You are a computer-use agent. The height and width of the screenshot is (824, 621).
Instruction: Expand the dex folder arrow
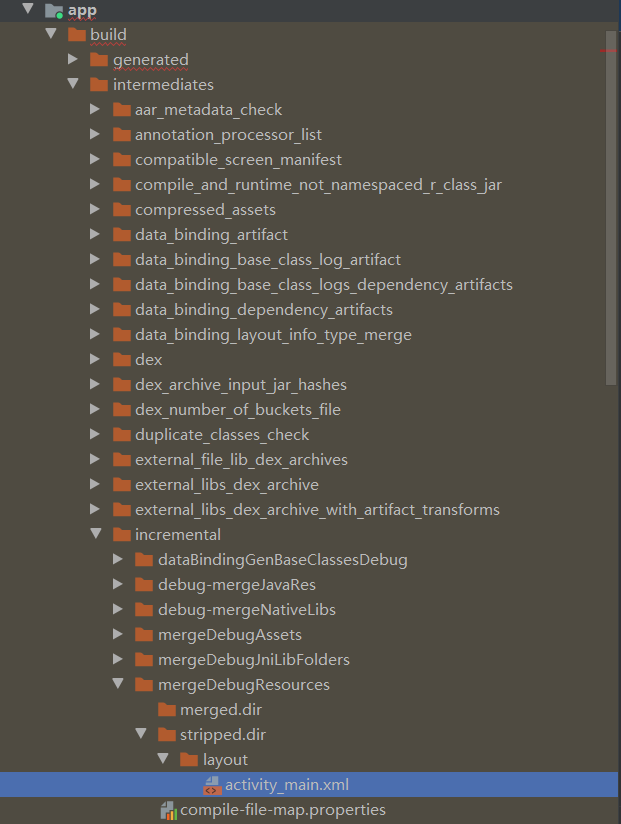(x=95, y=359)
